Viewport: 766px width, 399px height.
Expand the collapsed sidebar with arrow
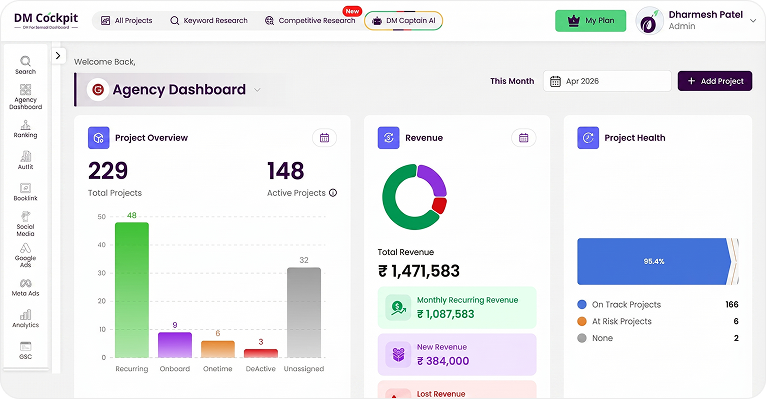pyautogui.click(x=58, y=56)
